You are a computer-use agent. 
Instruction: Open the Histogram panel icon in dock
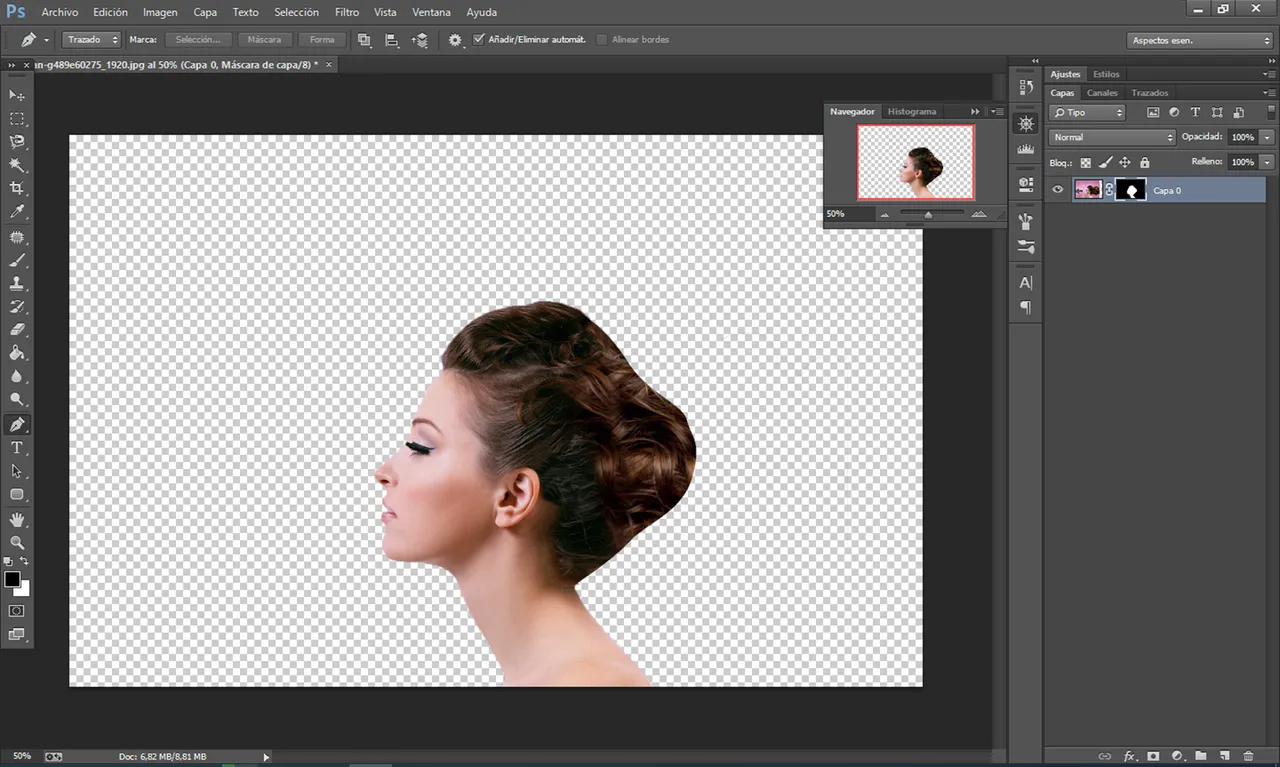pos(1025,149)
